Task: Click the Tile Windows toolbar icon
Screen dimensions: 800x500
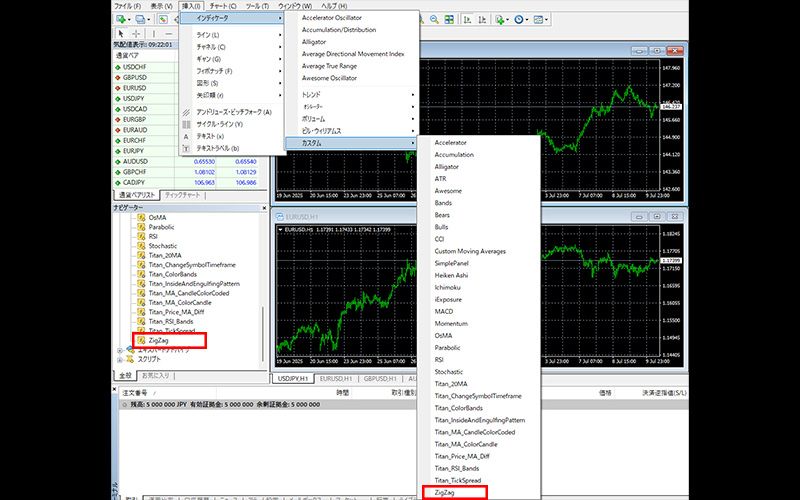Action: coord(449,19)
